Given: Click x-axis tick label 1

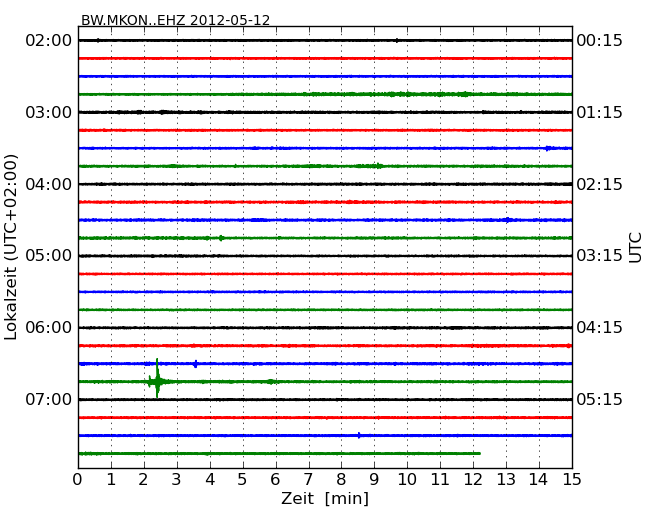Looking at the screenshot, I should coord(111,480).
